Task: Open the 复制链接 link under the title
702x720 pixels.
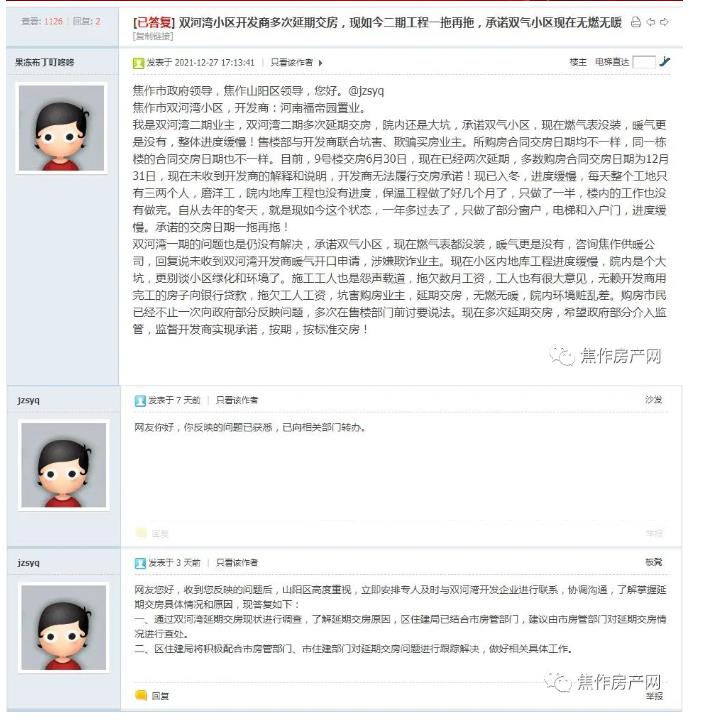Action: [153, 36]
